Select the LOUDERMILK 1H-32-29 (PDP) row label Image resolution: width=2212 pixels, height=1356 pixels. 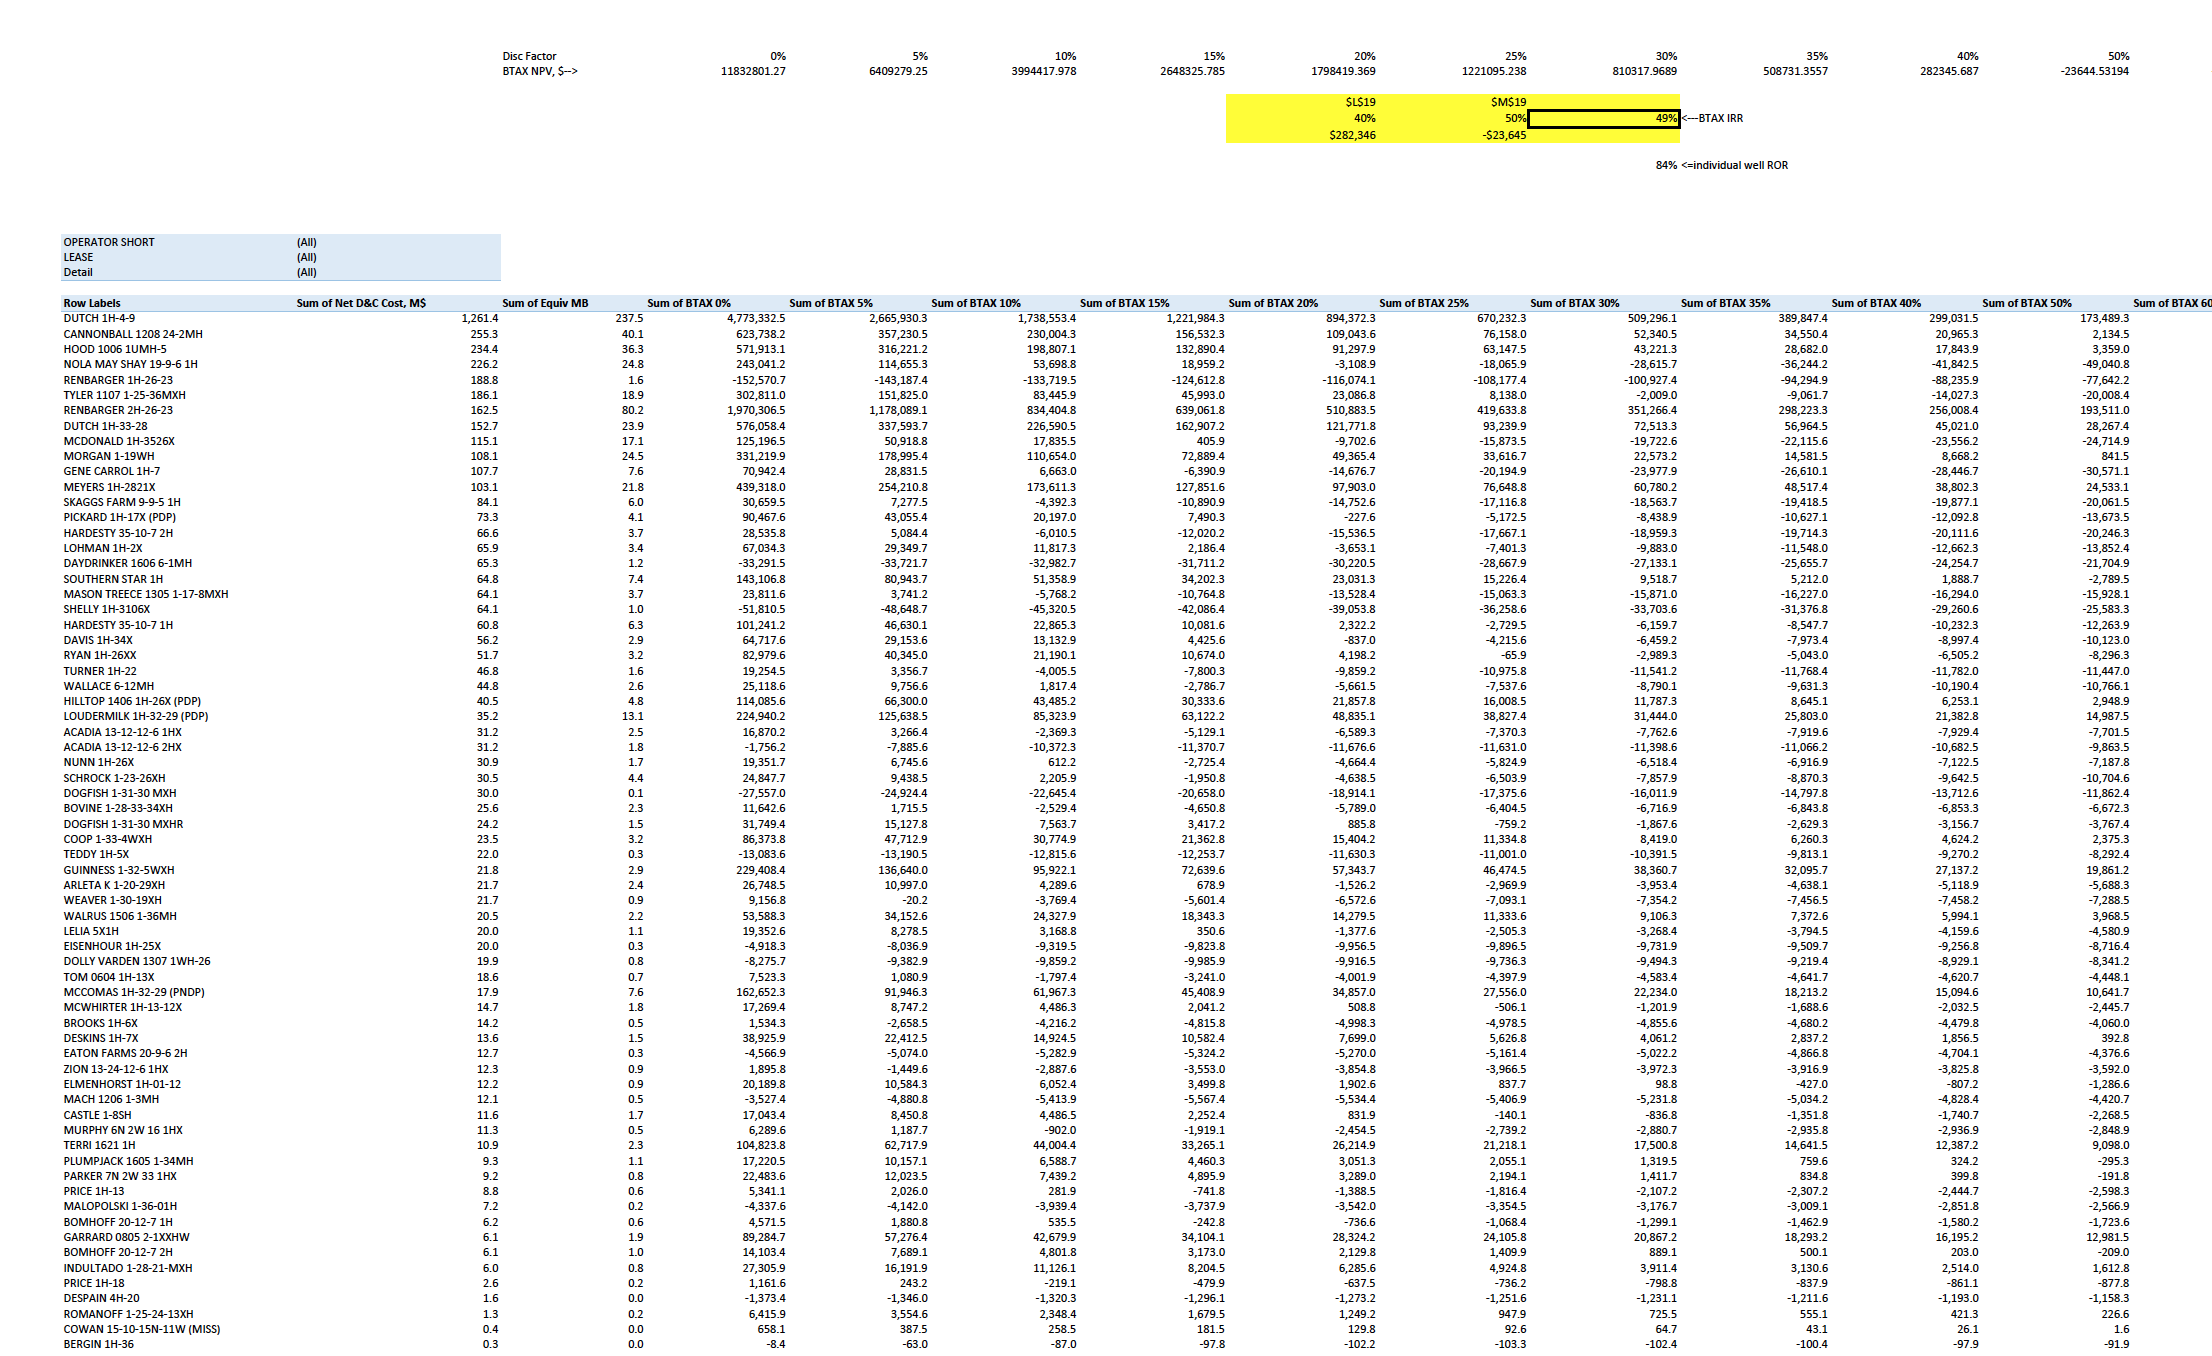point(136,716)
